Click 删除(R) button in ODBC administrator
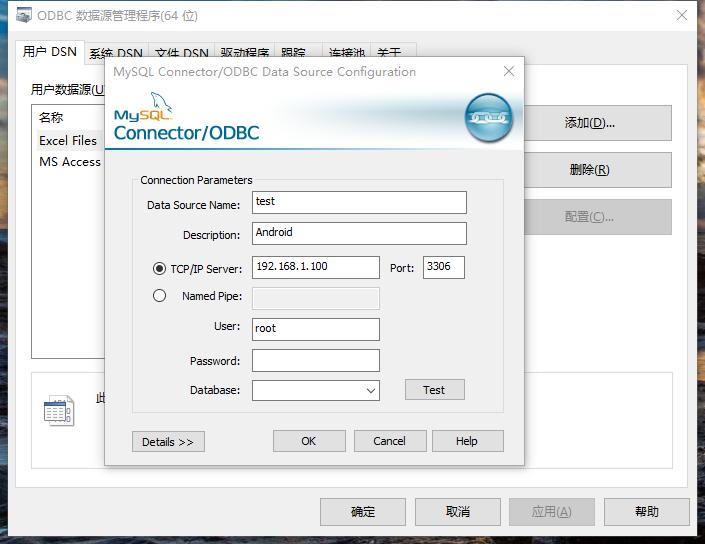The height and width of the screenshot is (544, 705). pos(597,170)
